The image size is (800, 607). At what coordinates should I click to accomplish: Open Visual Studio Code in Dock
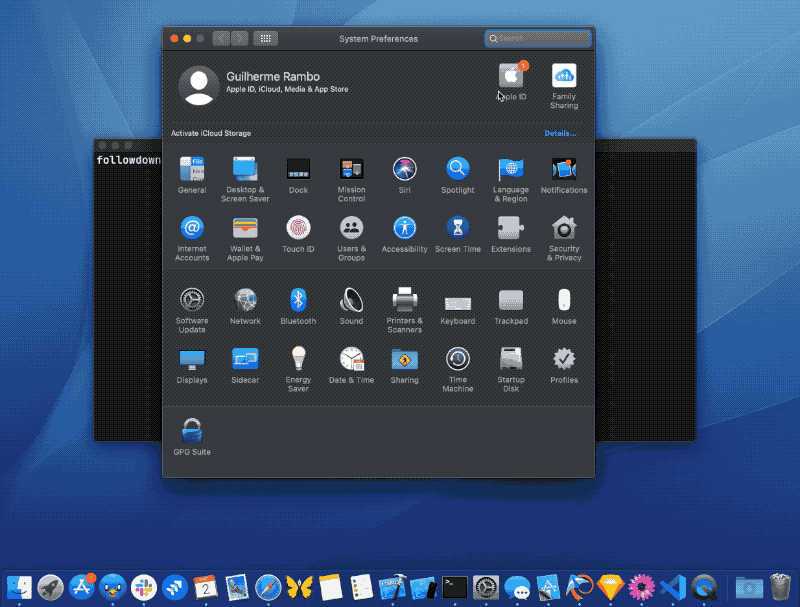[x=673, y=587]
